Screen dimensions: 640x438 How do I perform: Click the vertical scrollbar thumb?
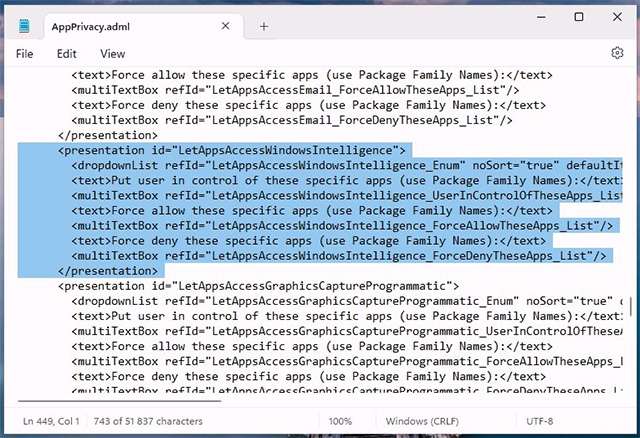click(x=630, y=306)
